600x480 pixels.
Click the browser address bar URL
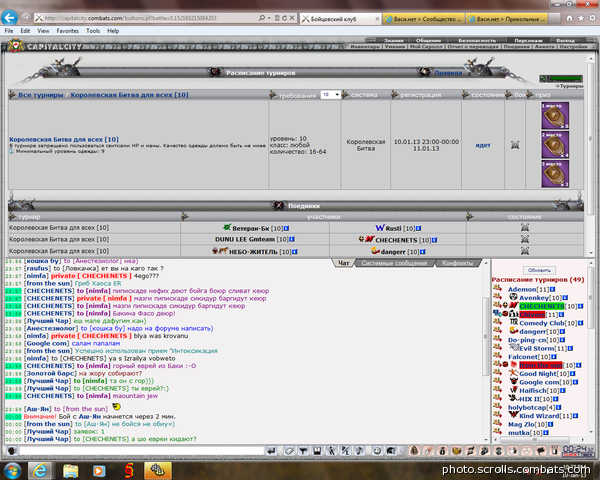(x=130, y=18)
